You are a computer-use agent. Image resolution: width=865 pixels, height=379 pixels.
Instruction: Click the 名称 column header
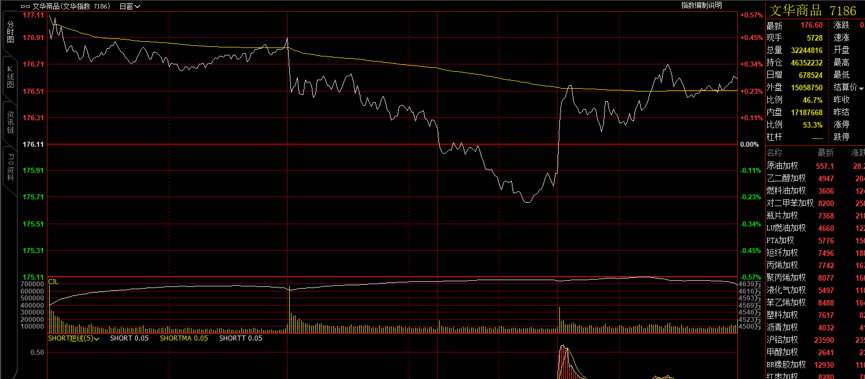(775, 153)
